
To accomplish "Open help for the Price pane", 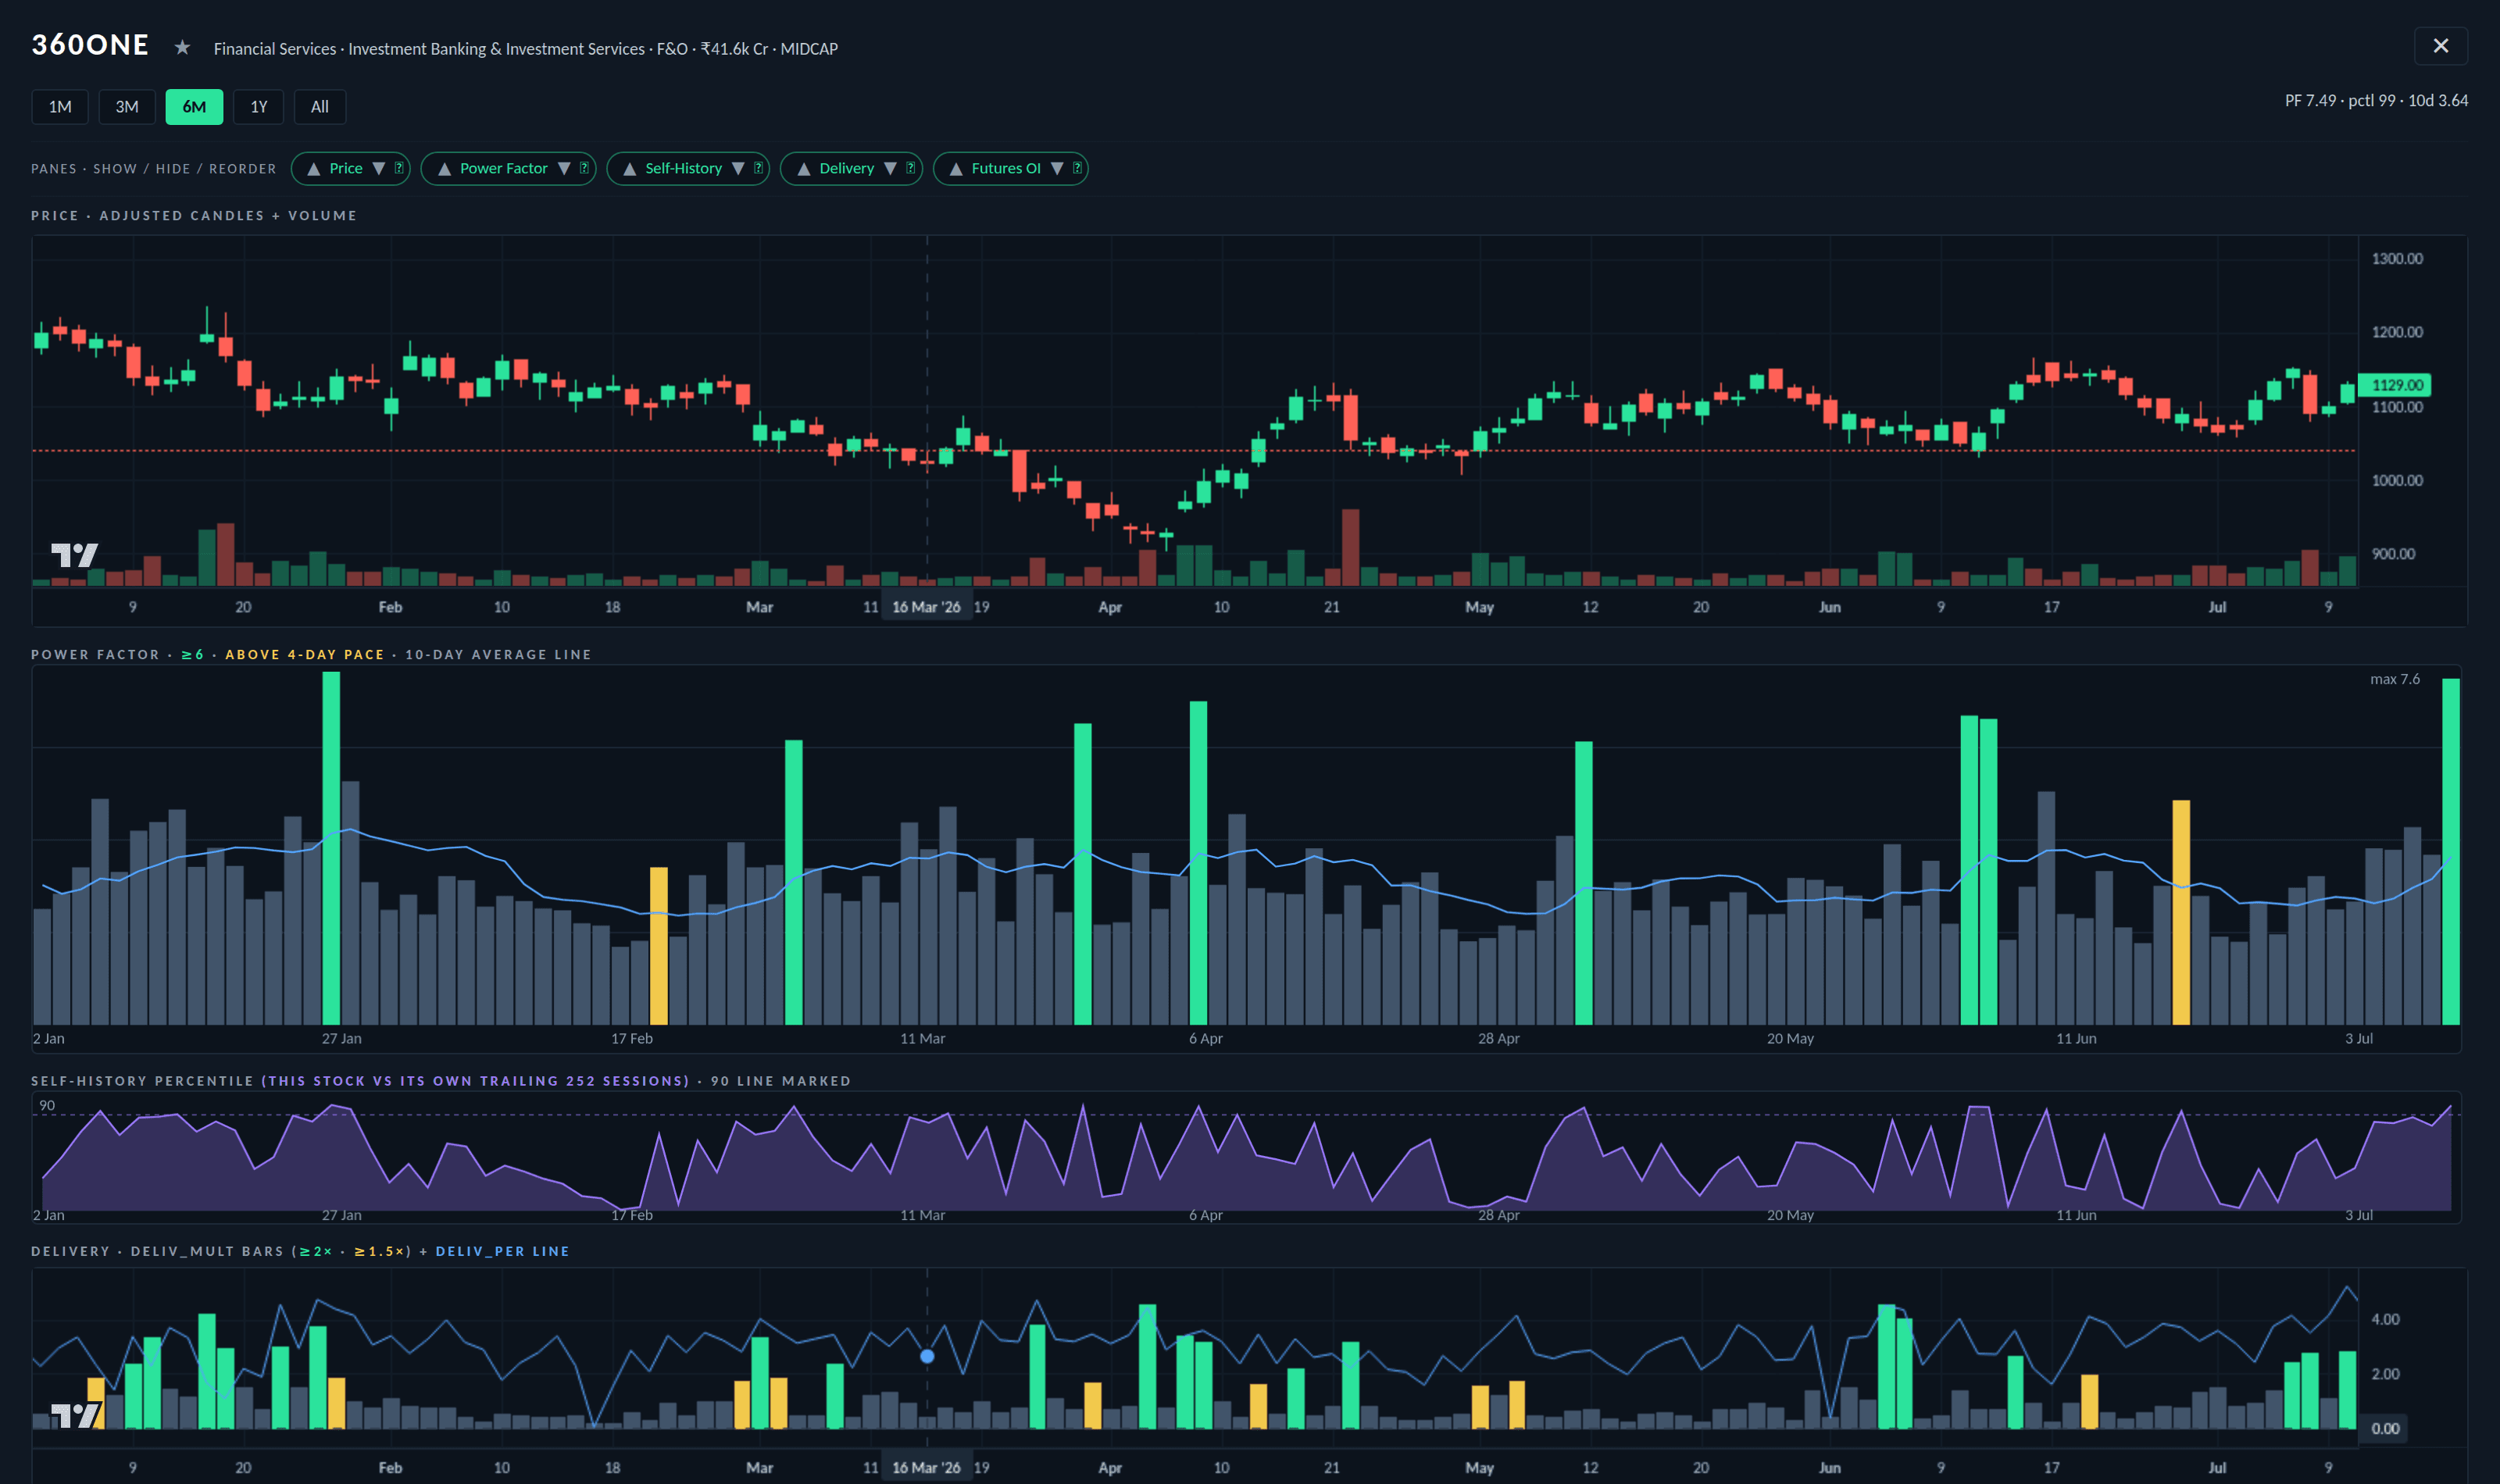I will point(399,168).
